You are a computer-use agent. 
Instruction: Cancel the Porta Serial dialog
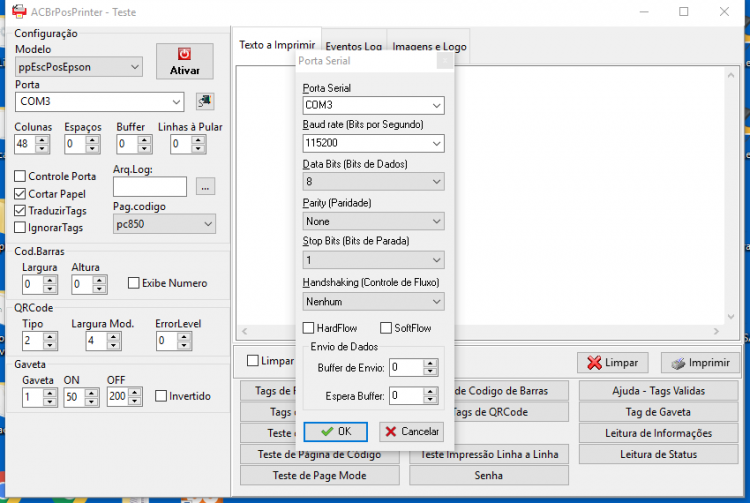tap(411, 431)
